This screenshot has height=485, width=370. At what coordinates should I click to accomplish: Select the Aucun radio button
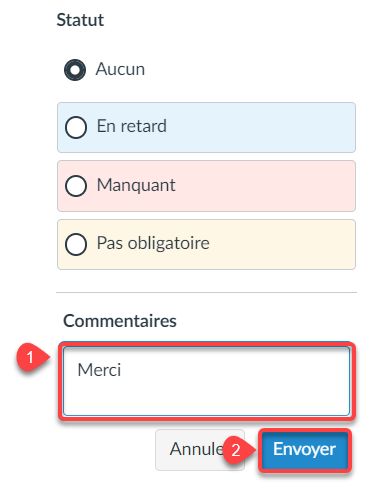pyautogui.click(x=75, y=70)
